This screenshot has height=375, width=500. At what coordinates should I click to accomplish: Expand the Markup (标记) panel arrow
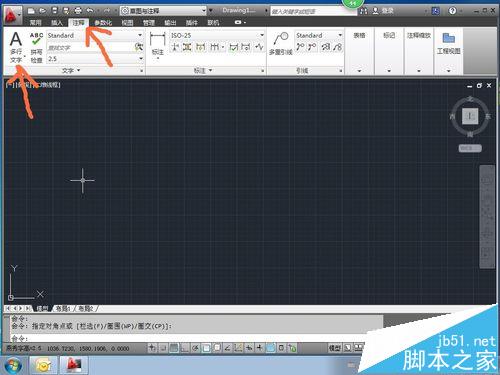point(389,70)
